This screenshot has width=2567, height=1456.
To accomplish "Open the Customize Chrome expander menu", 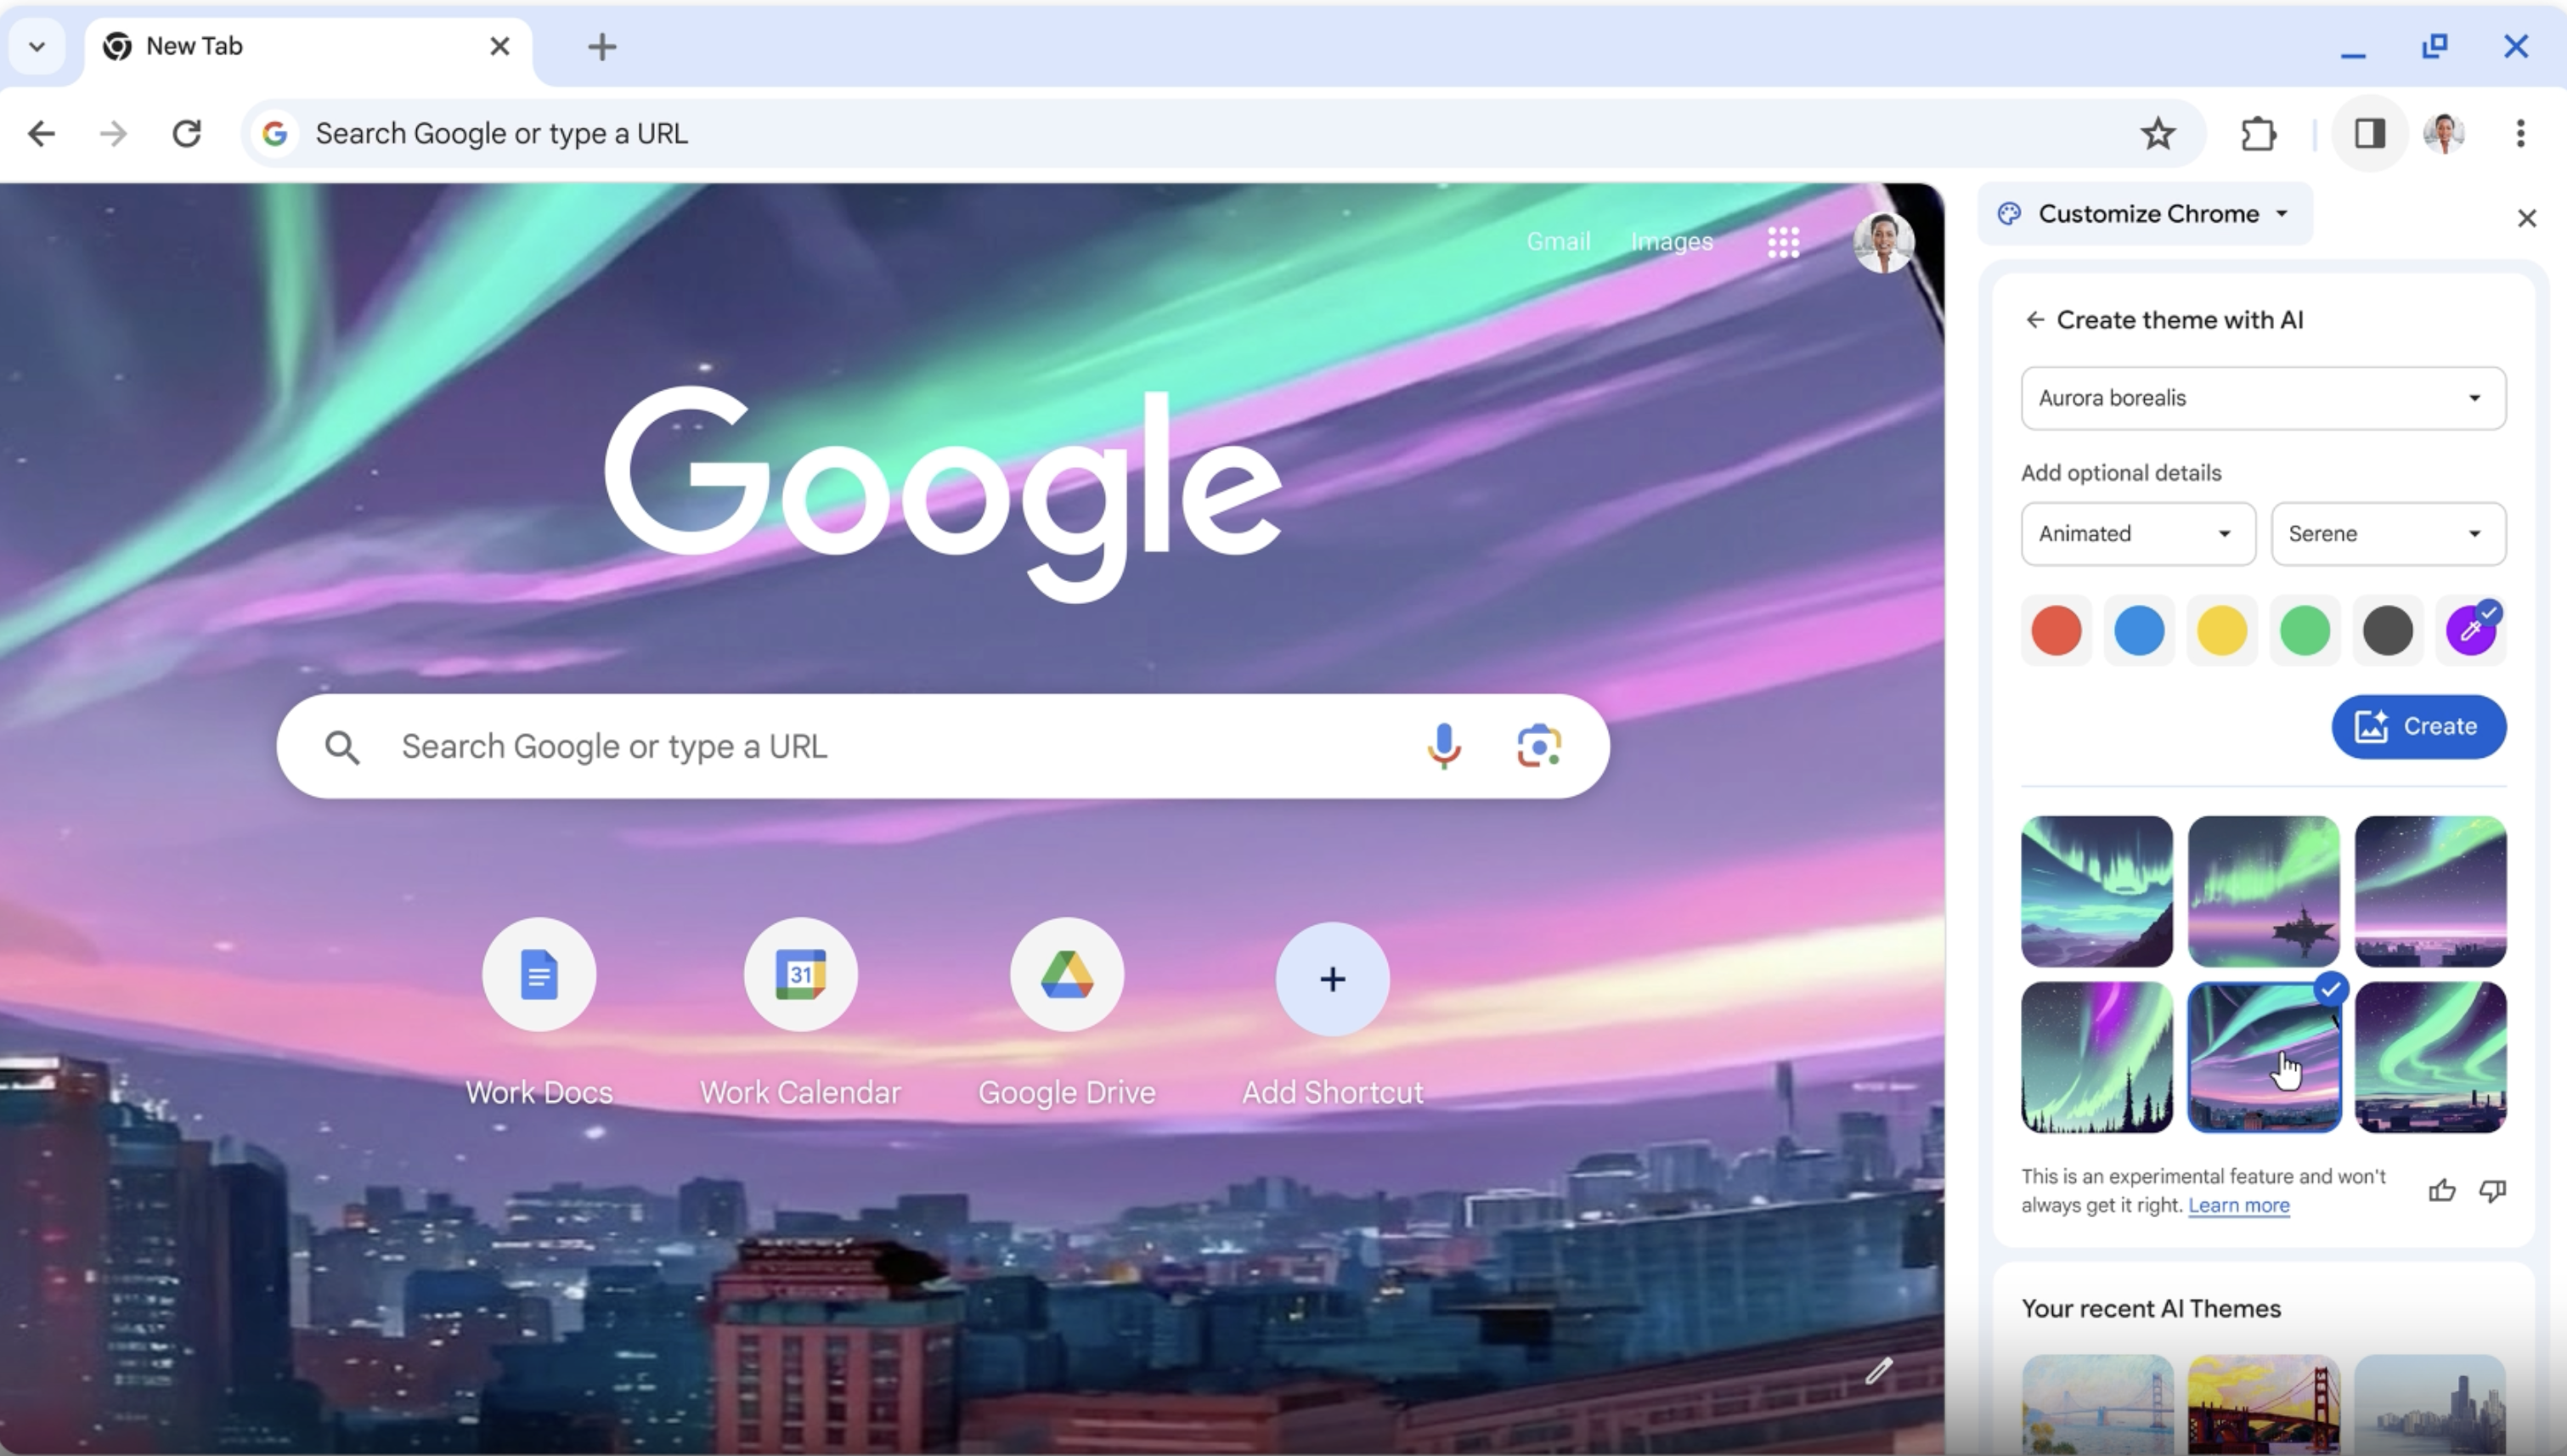I will coord(2287,213).
